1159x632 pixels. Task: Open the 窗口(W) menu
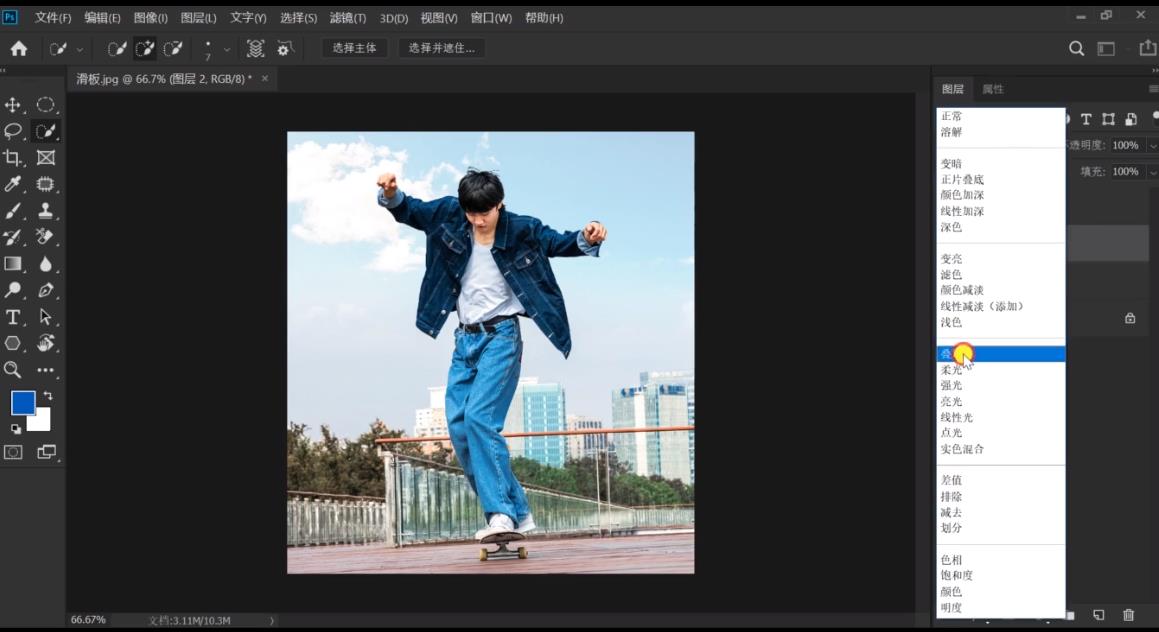point(491,18)
